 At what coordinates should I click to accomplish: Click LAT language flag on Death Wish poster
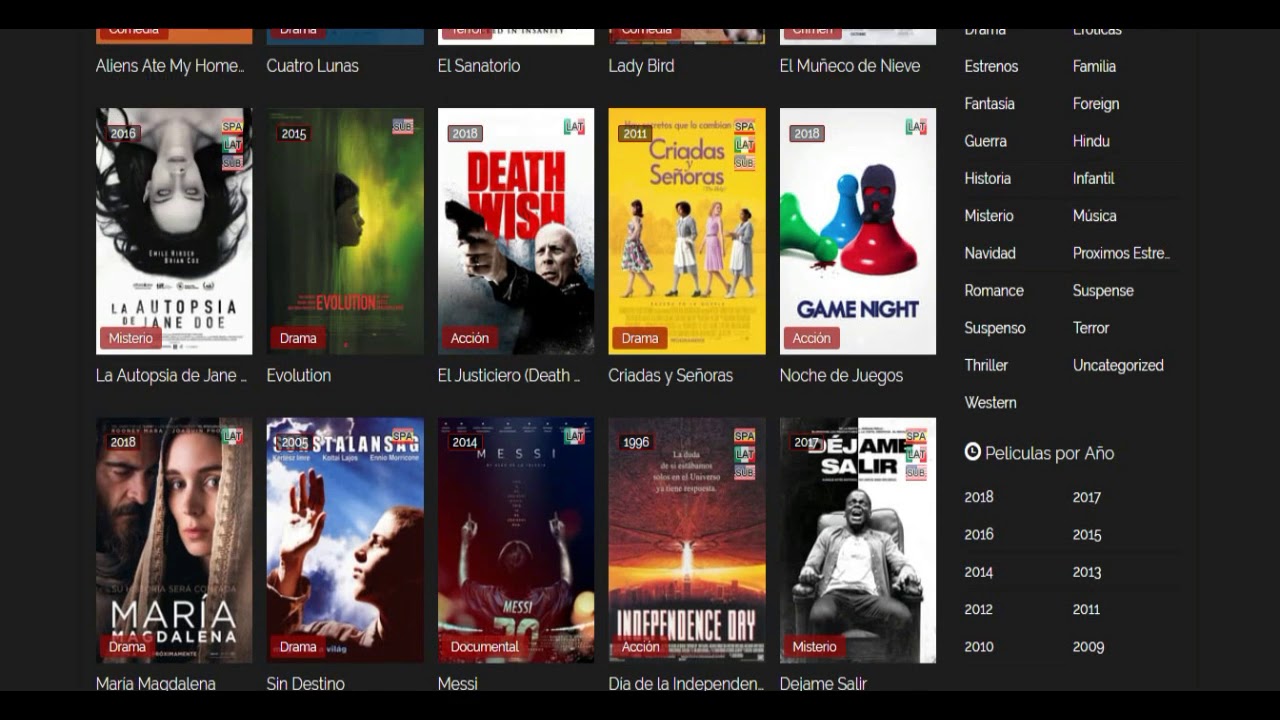click(x=574, y=127)
